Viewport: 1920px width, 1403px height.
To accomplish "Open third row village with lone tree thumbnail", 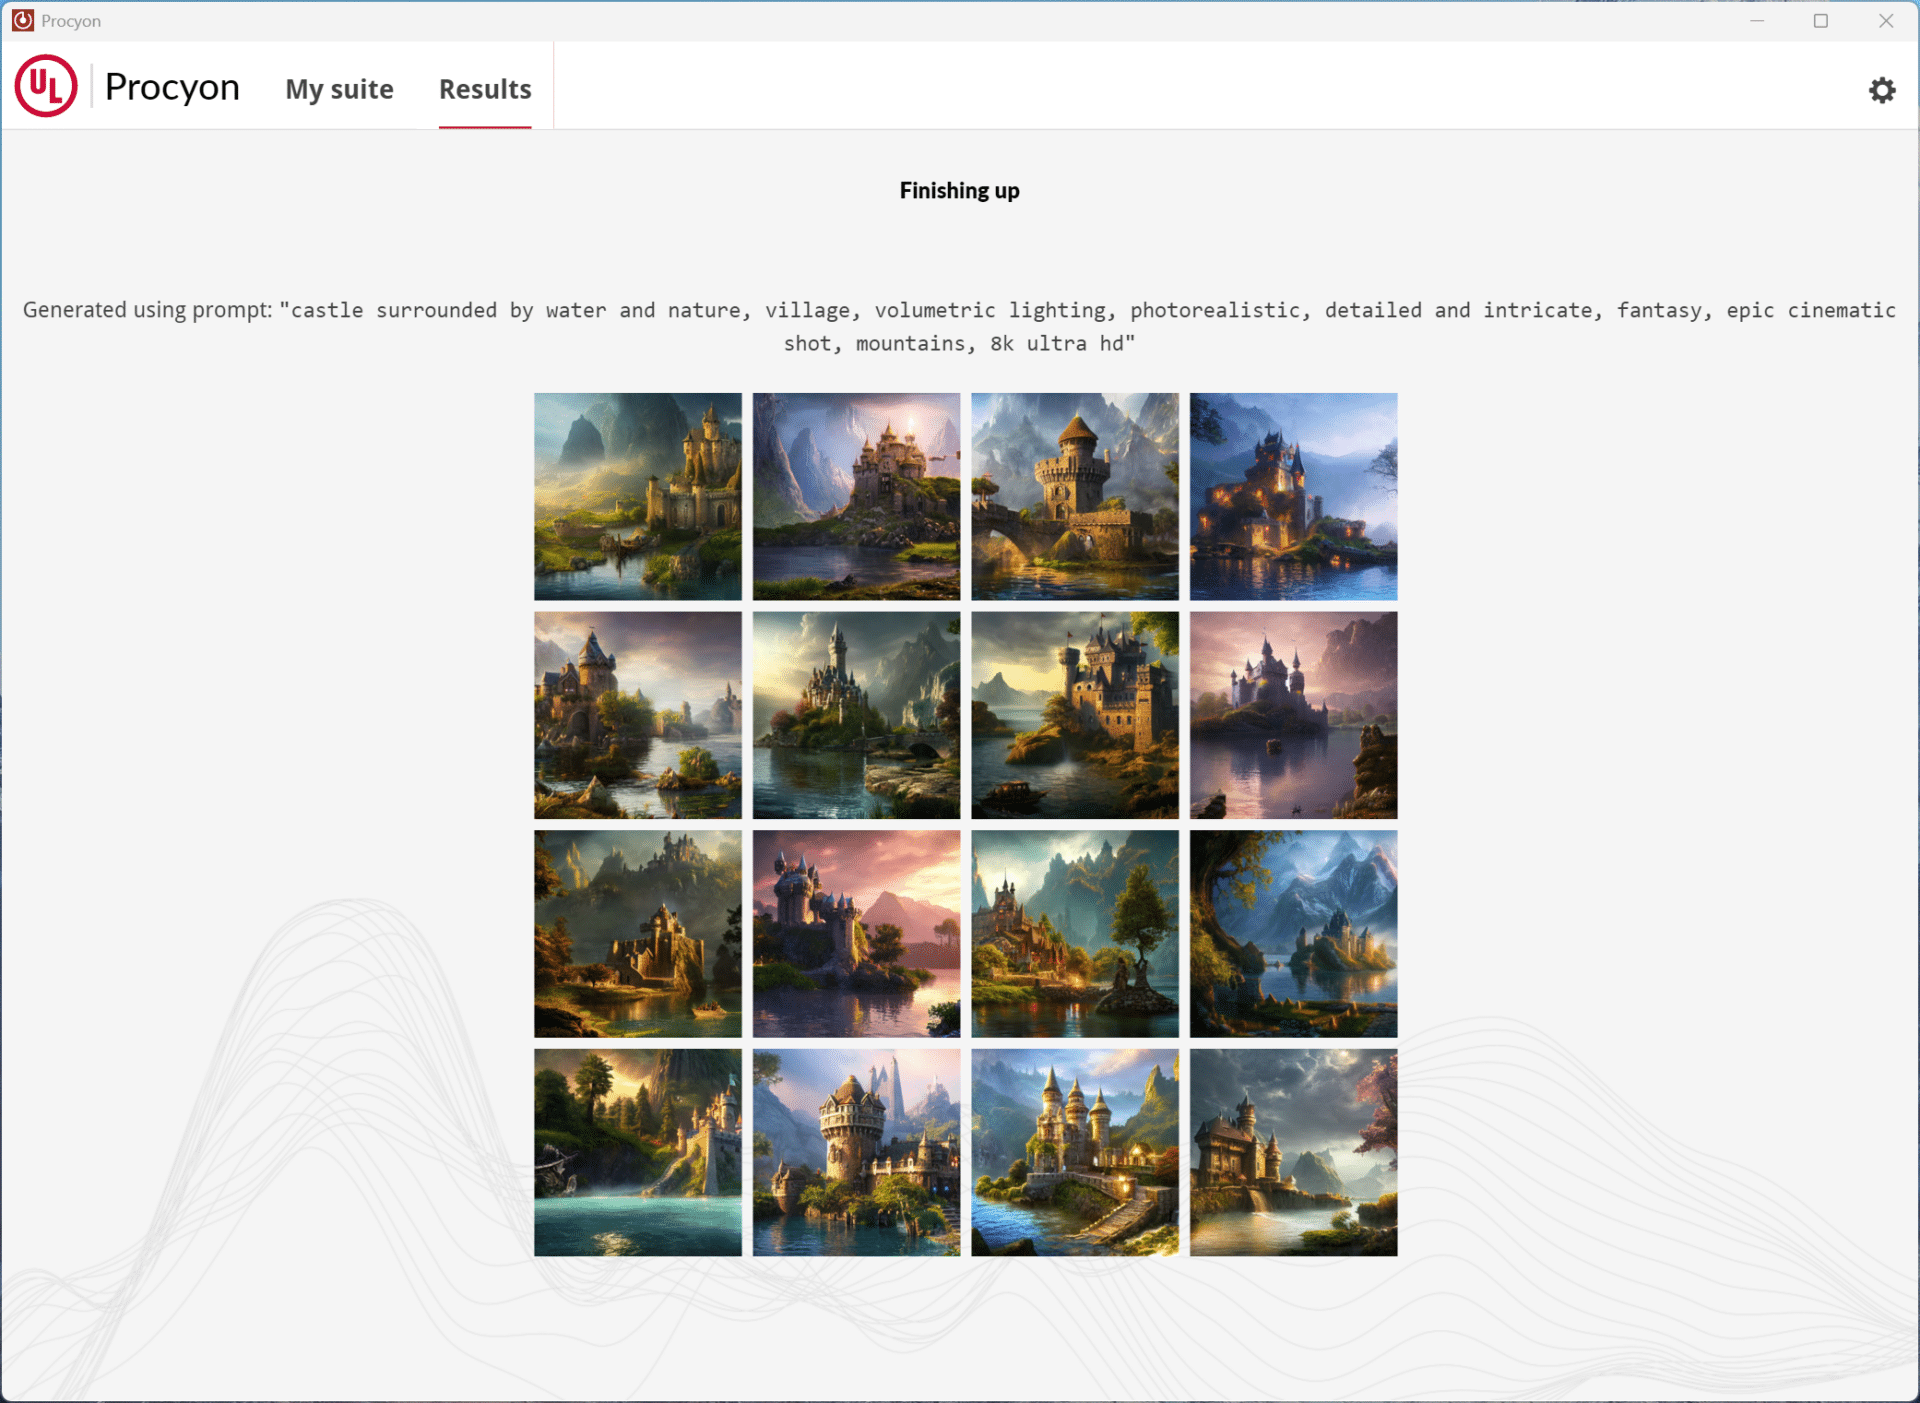I will (1075, 933).
